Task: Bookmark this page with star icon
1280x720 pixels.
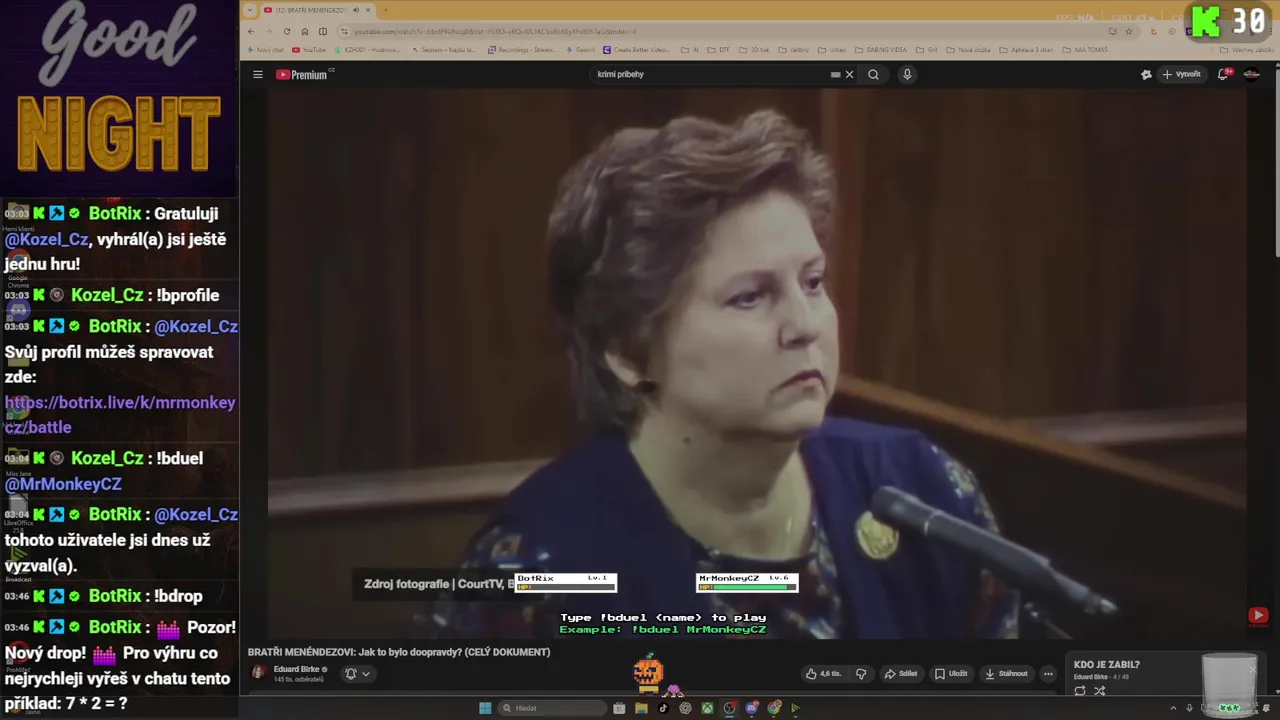Action: coord(1129,31)
